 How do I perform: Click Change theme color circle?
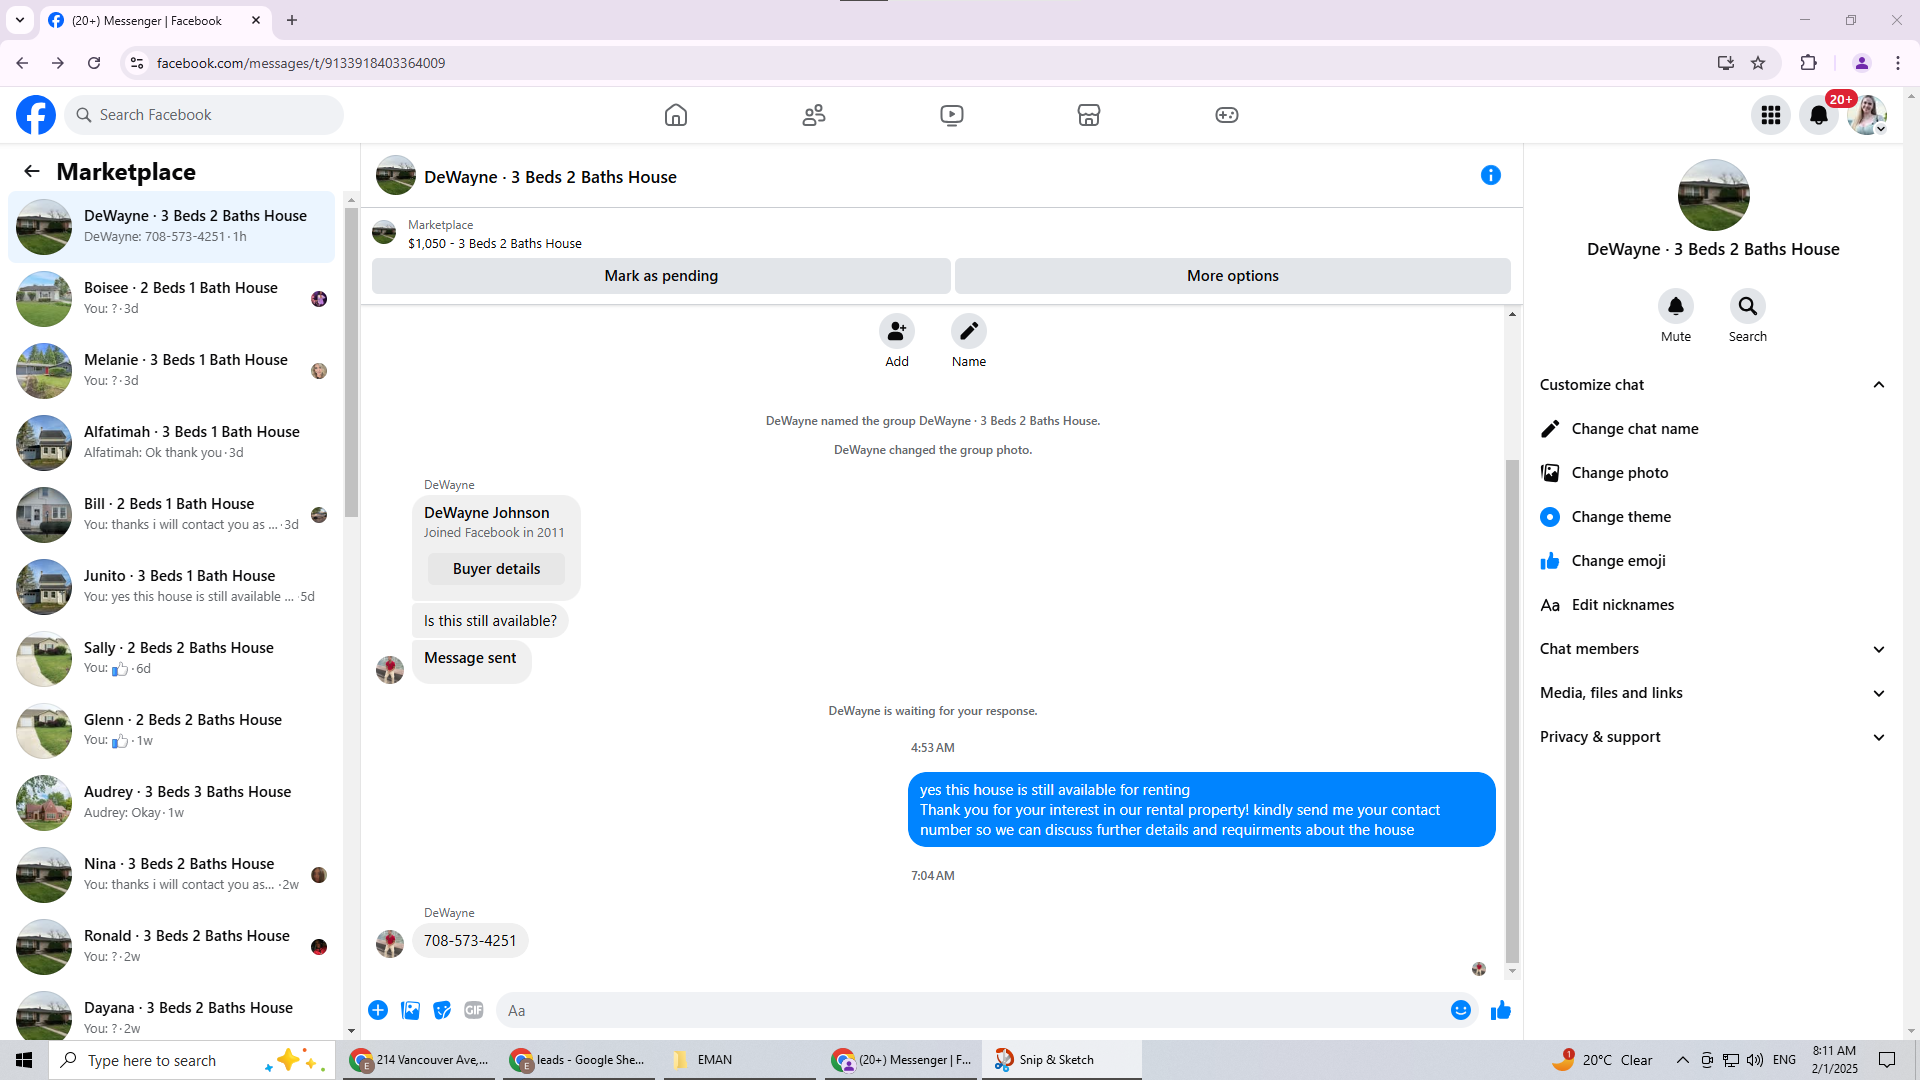click(1550, 517)
